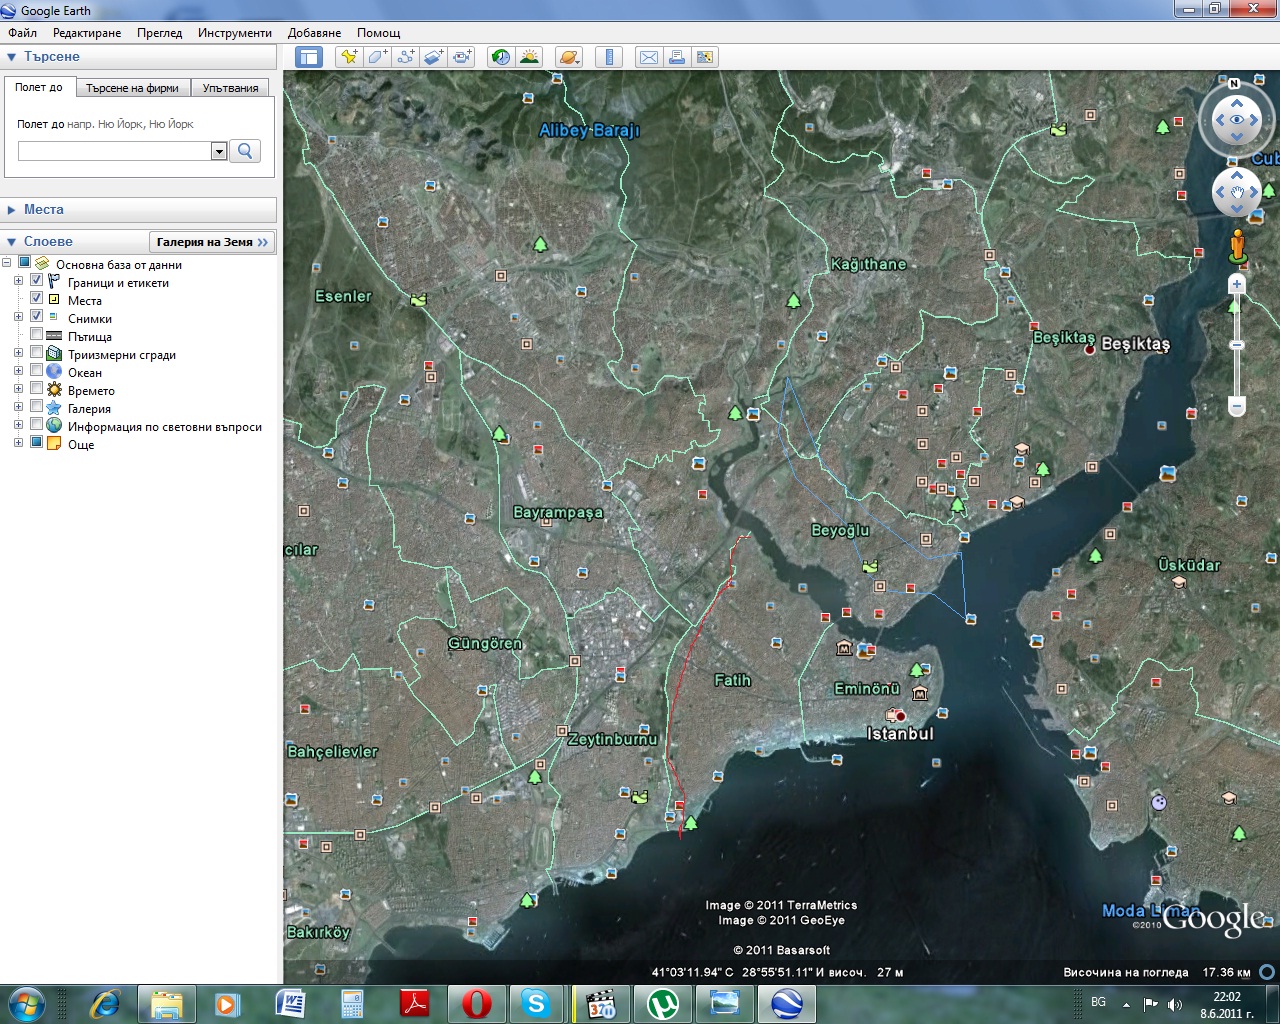Click the BG language indicator in tray
The width and height of the screenshot is (1280, 1024).
click(1099, 1002)
